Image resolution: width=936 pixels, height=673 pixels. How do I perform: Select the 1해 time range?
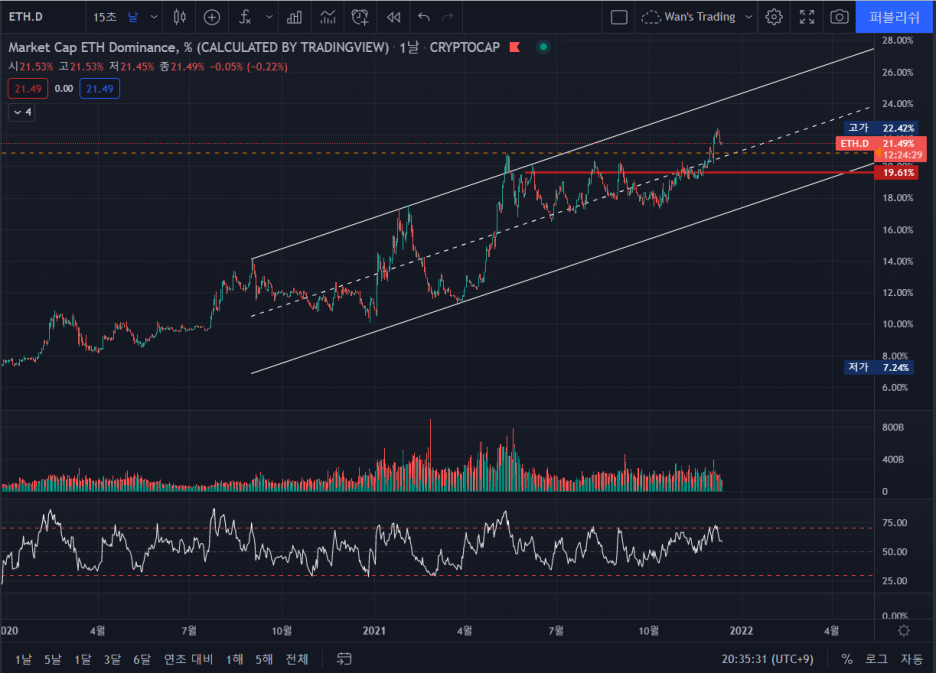tap(235, 659)
